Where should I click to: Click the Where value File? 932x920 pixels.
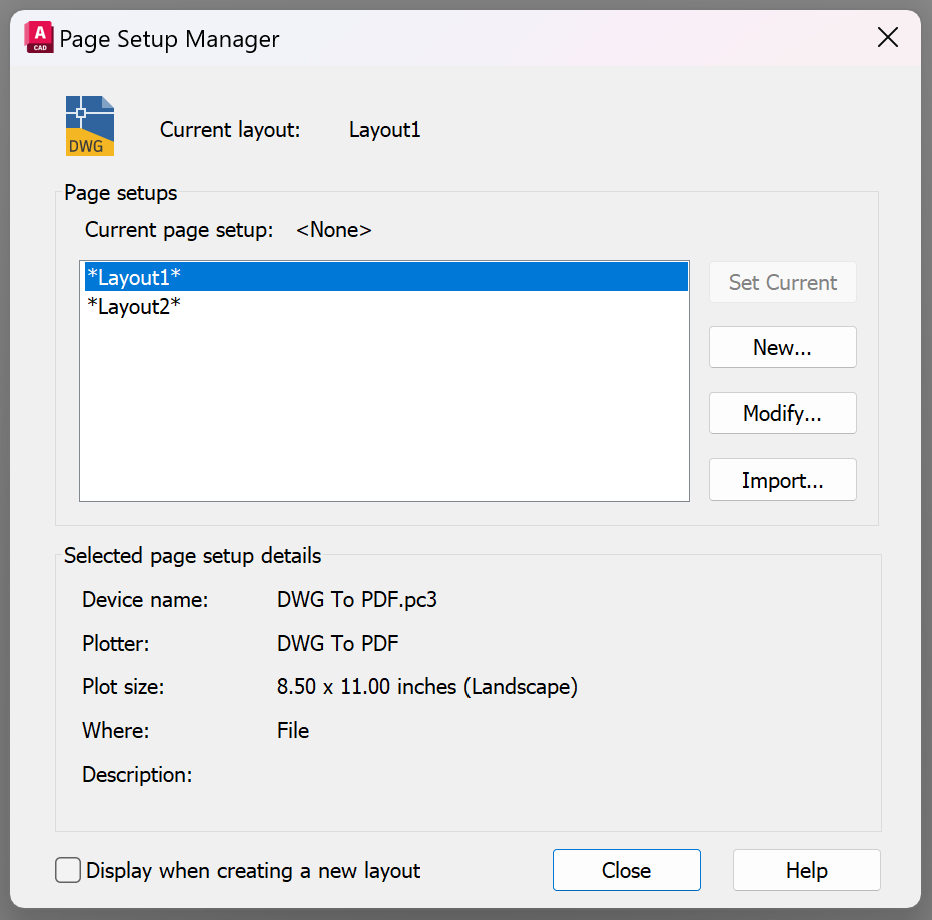click(x=293, y=731)
